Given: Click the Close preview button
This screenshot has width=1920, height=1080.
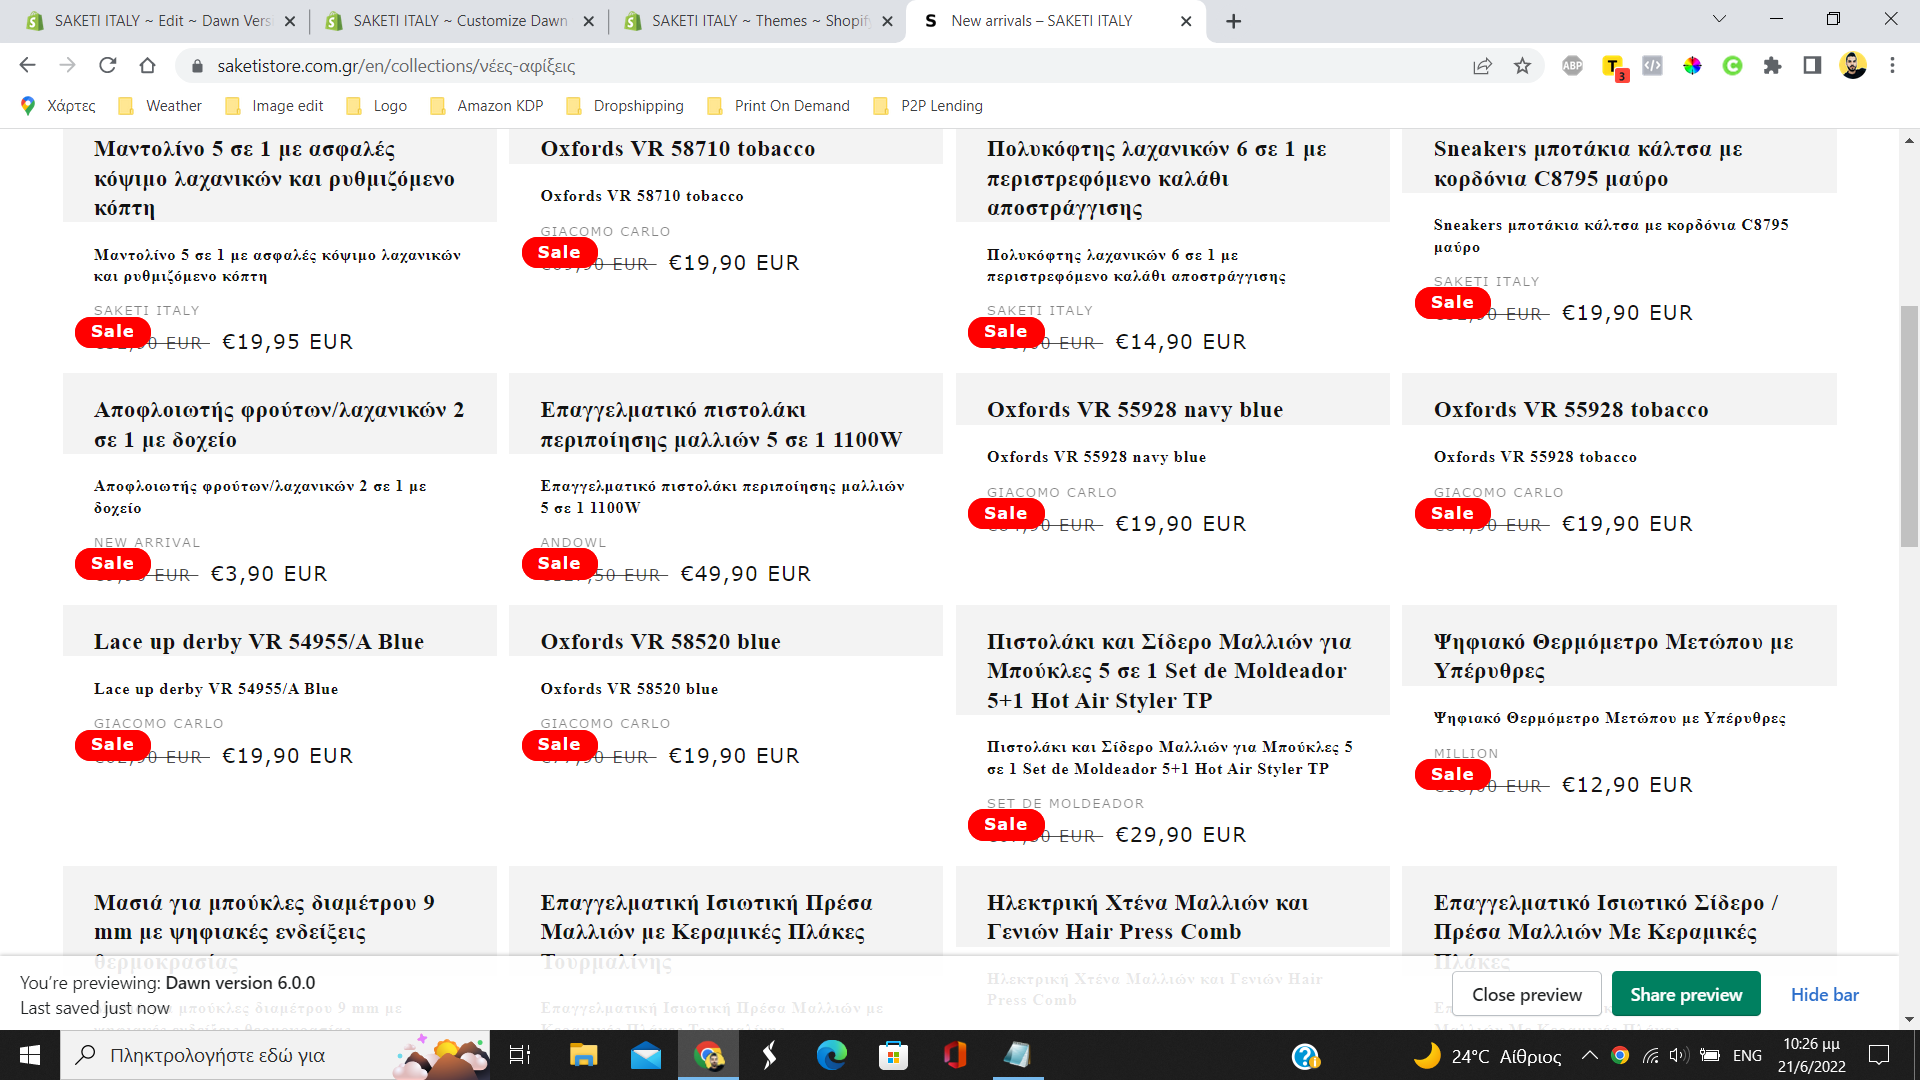Looking at the screenshot, I should 1526,994.
